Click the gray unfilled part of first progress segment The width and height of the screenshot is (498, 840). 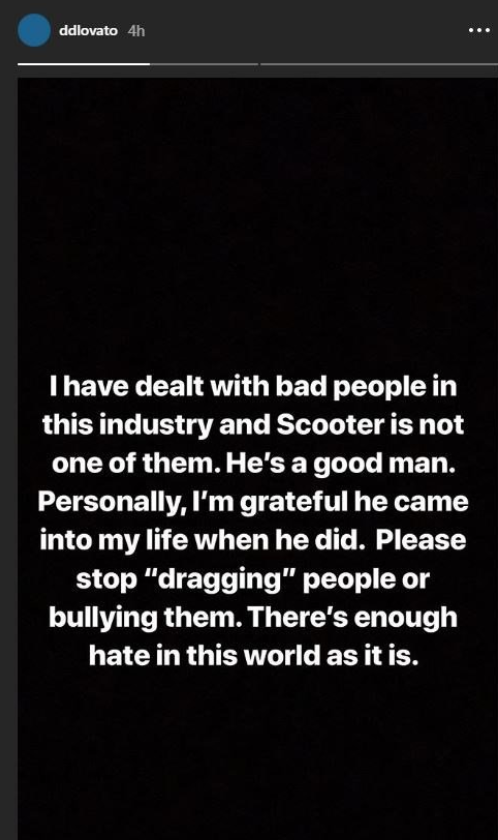click(204, 64)
